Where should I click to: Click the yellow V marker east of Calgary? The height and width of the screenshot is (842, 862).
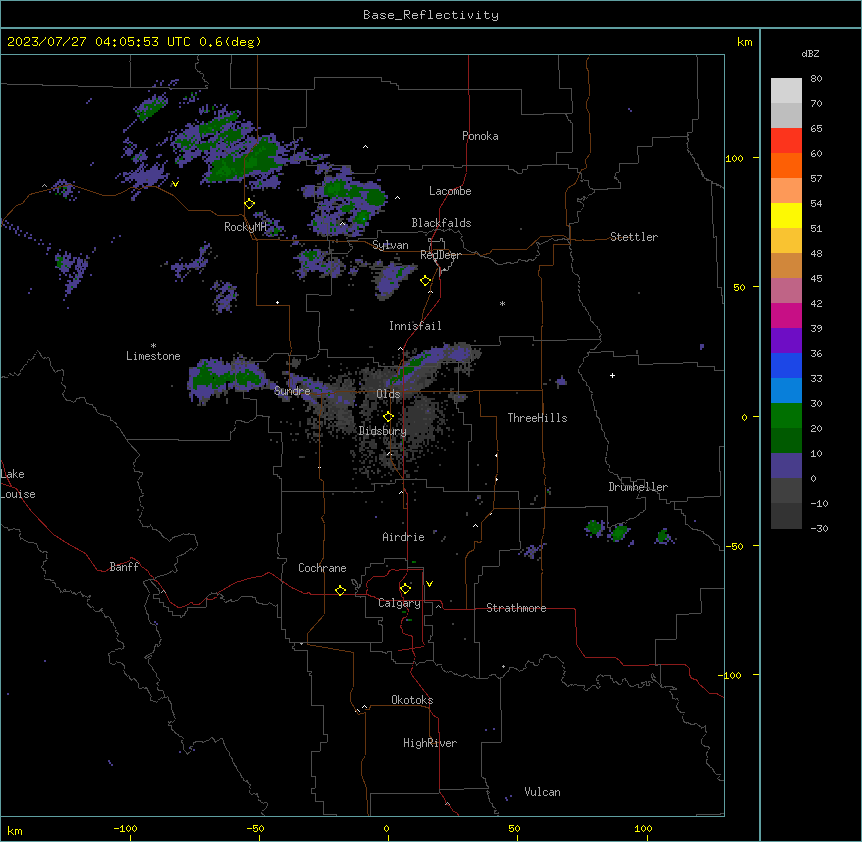[429, 584]
